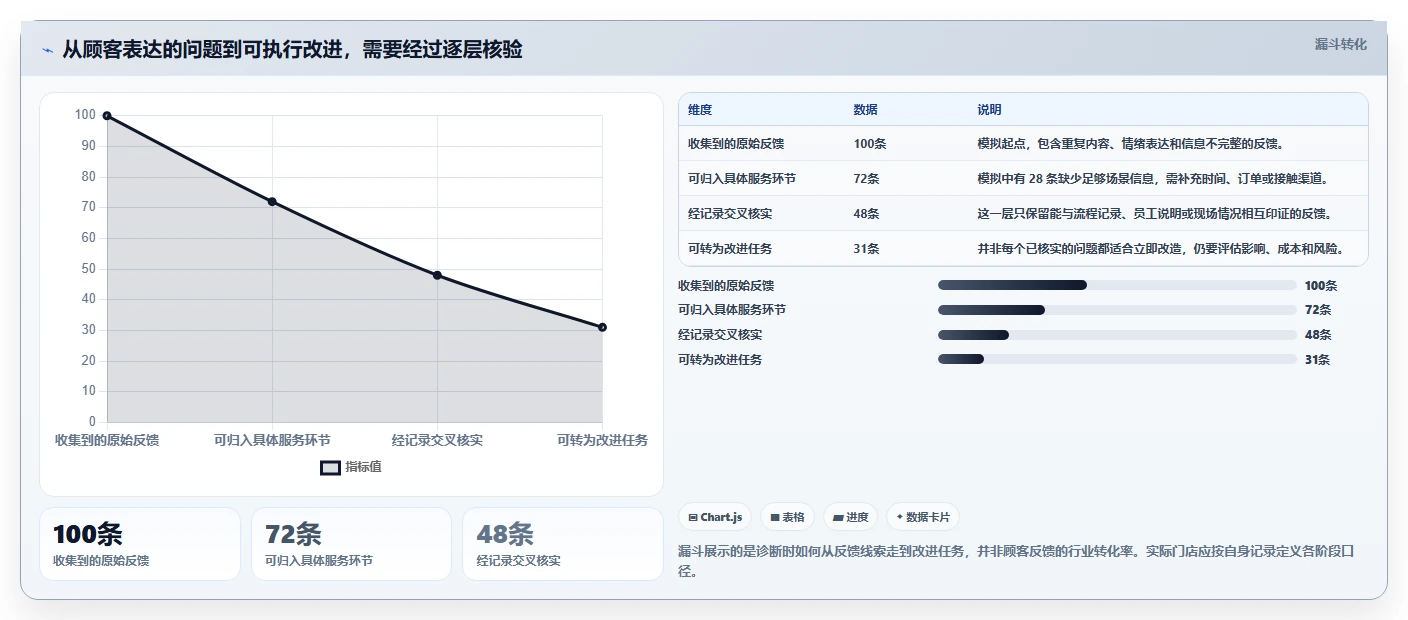
Task: Click the x-axis label 可转为改进任务
Action: tap(602, 440)
